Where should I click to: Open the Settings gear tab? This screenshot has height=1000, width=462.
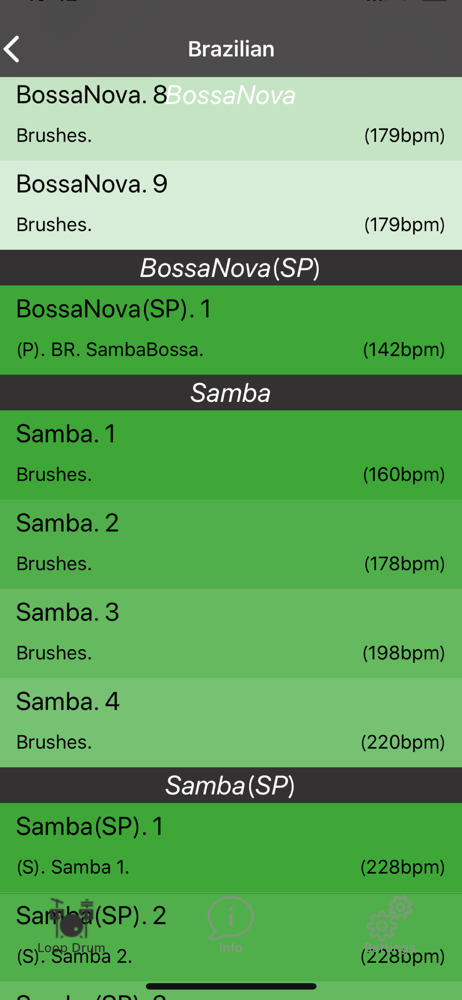390,925
